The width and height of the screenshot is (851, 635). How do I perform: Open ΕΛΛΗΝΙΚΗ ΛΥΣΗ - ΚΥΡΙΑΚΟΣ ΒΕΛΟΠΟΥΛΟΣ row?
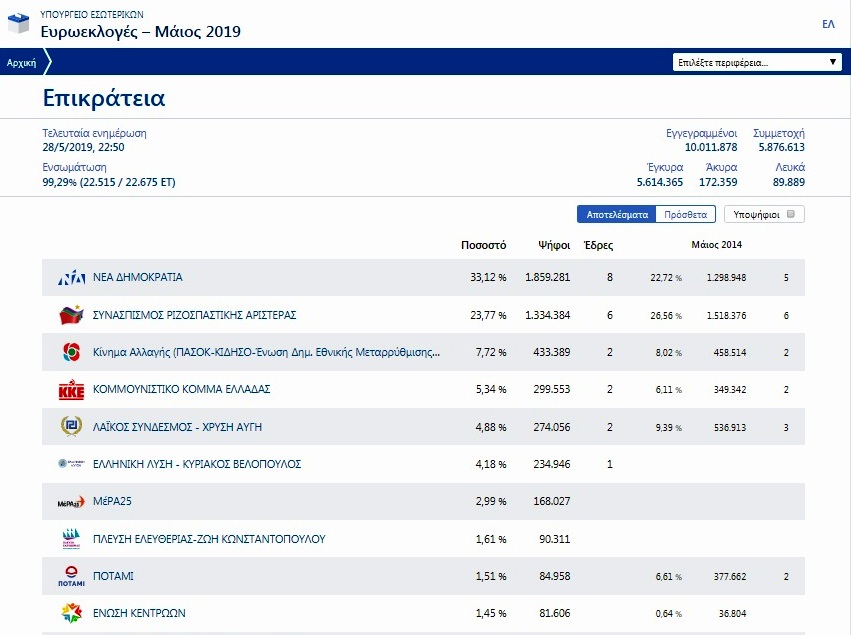pyautogui.click(x=197, y=465)
